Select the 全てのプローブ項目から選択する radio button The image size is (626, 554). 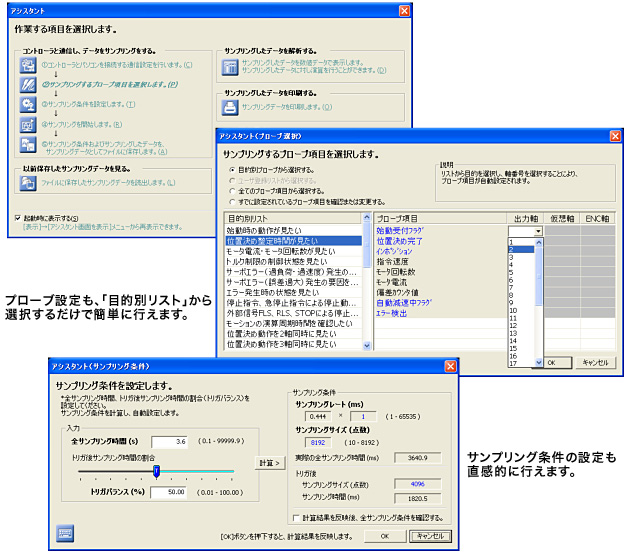coord(232,189)
